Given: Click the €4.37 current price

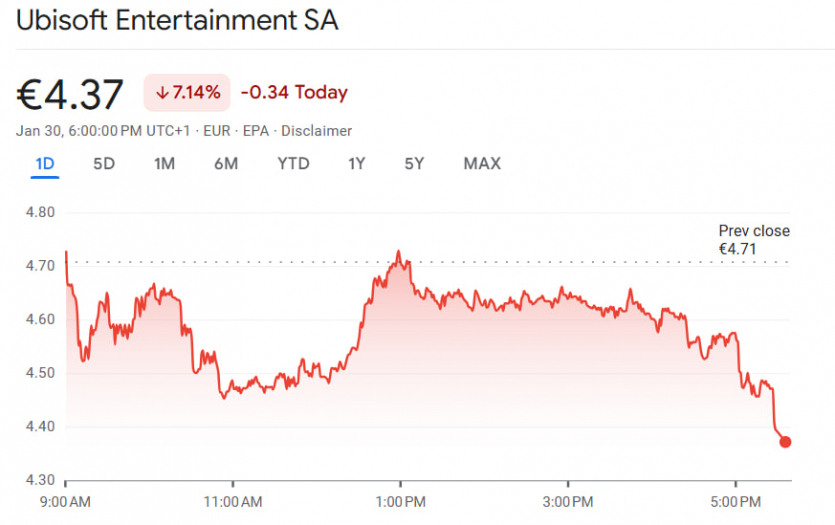Looking at the screenshot, I should (70, 94).
